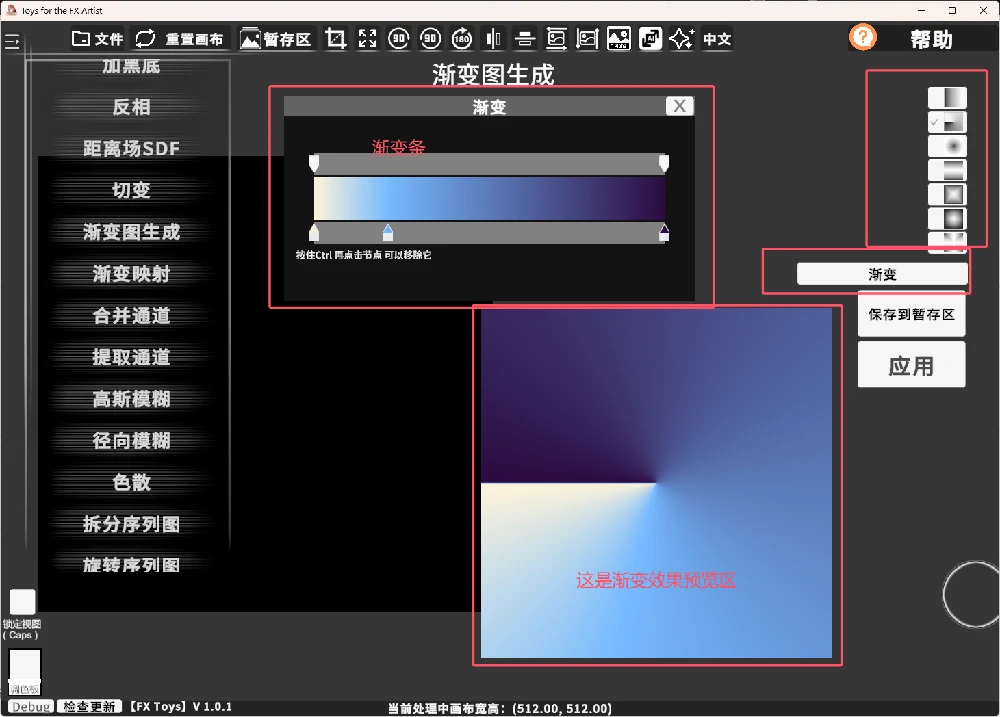Click the rotate 180 degrees icon

tap(462, 39)
